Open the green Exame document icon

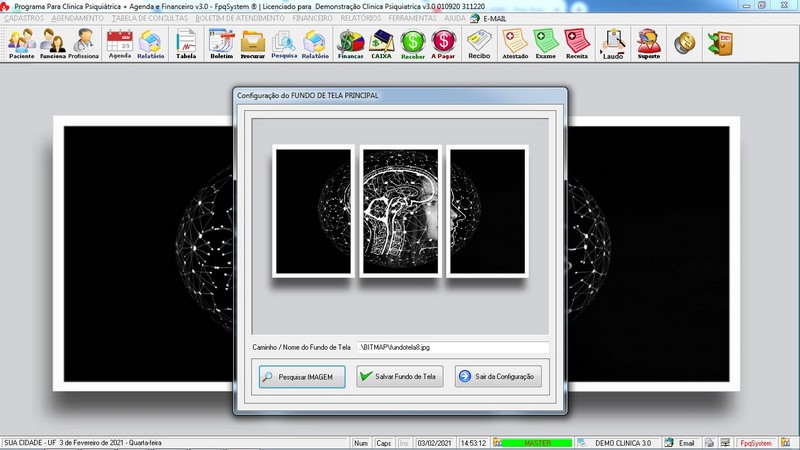click(x=546, y=44)
